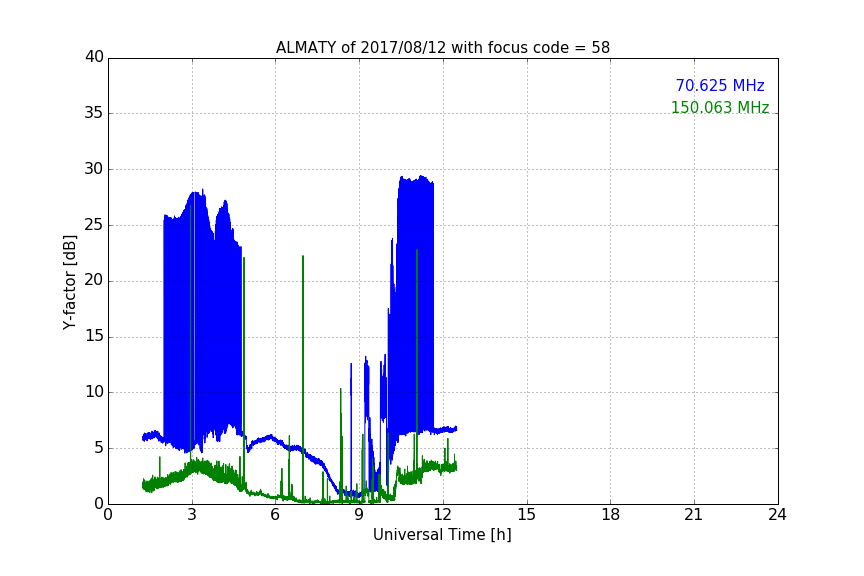Screen dimensions: 864x576
Task: Click the x-axis tick label '6'
Action: point(276,515)
